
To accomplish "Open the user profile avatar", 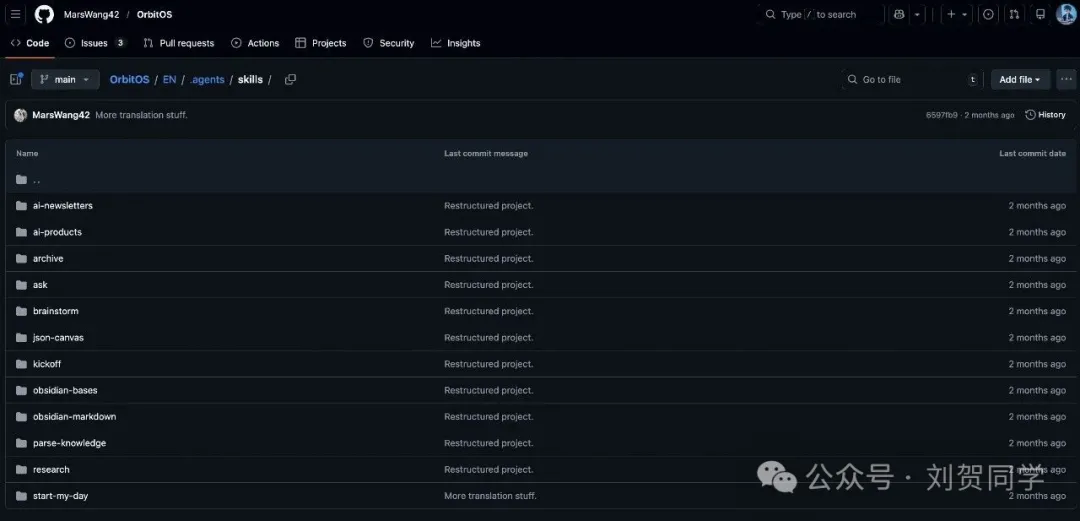I will pos(1066,15).
